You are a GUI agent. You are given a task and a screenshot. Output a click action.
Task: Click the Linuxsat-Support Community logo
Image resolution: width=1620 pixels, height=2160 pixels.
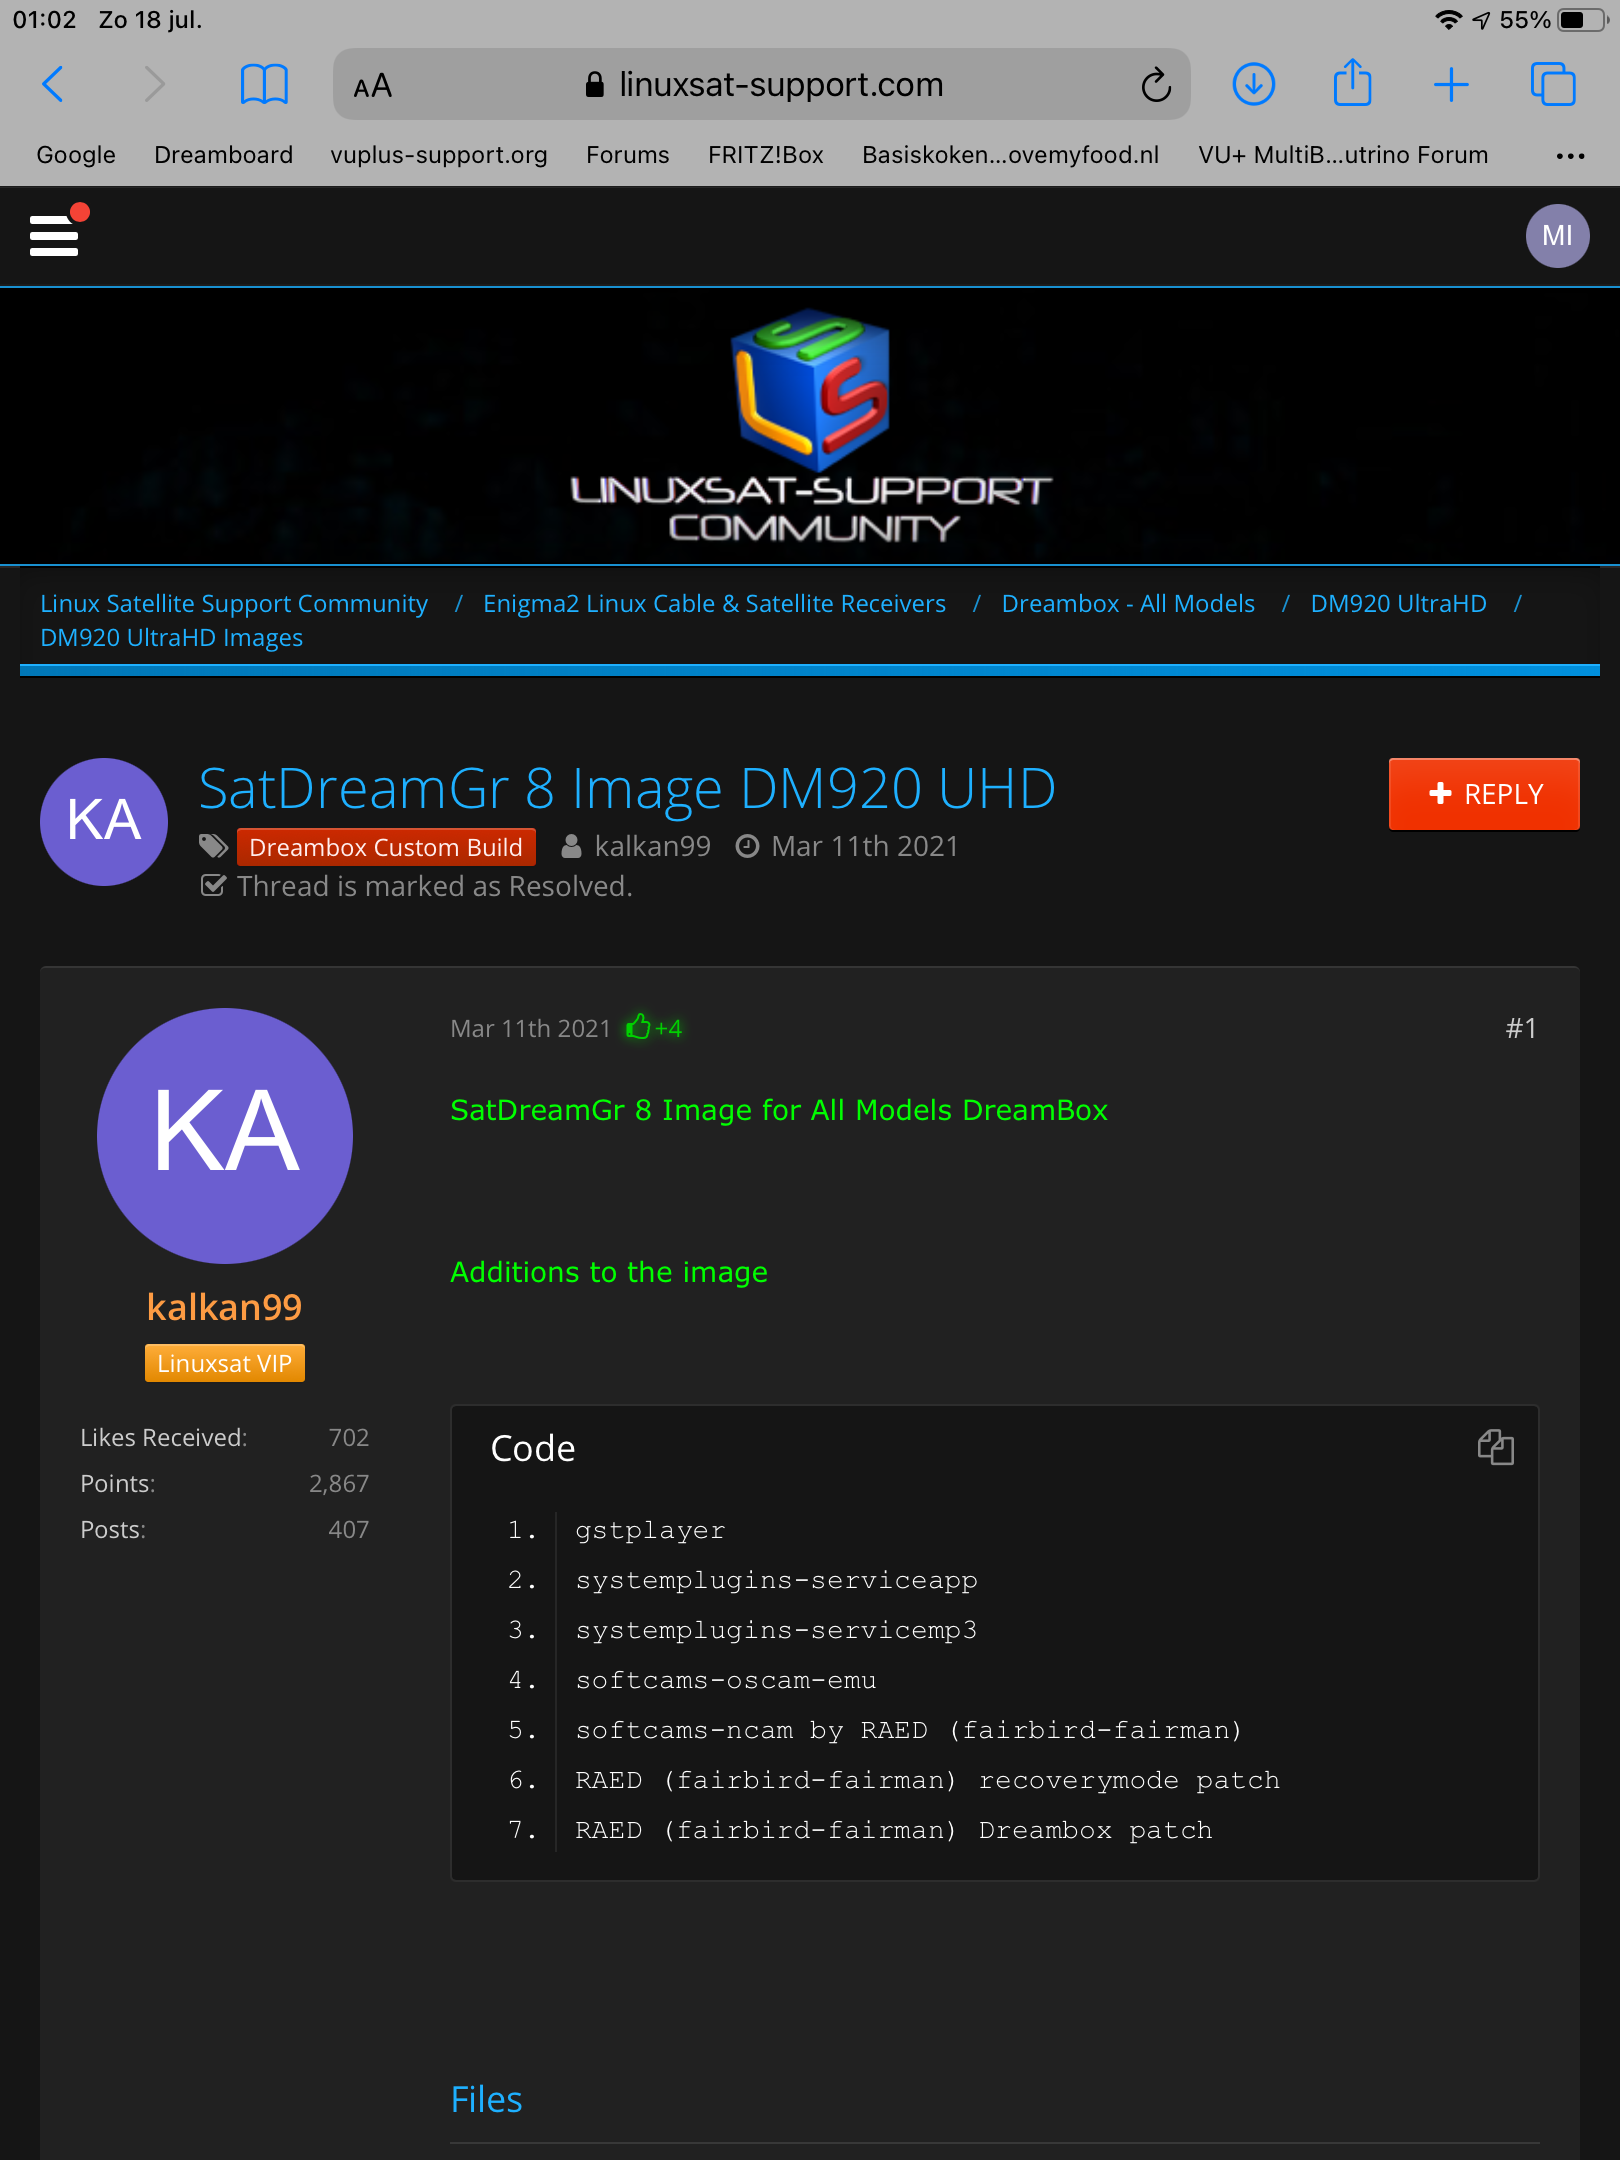pos(810,427)
